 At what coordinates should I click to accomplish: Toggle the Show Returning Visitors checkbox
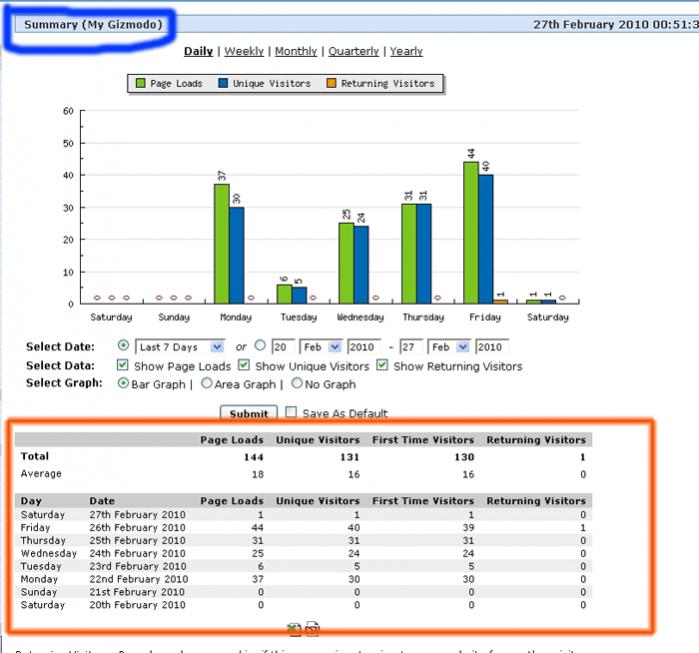382,365
